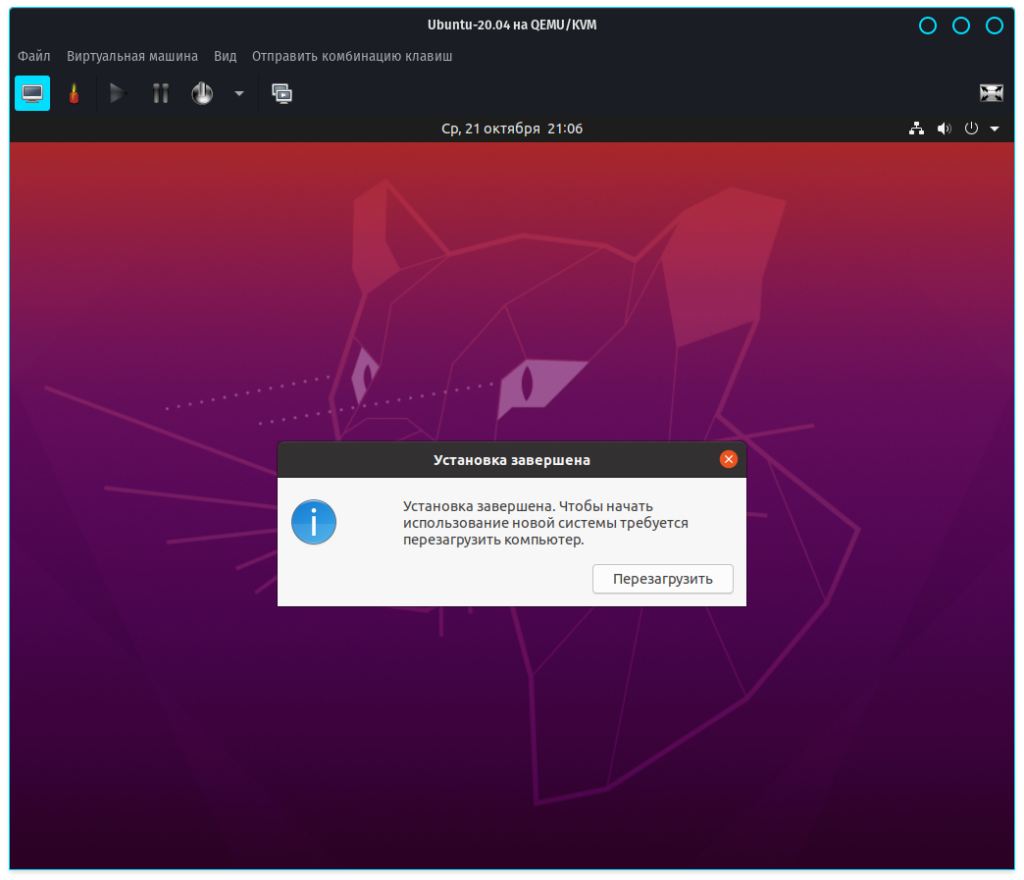Open the VM snapshots manager
Image resolution: width=1024 pixels, height=880 pixels.
coord(282,93)
